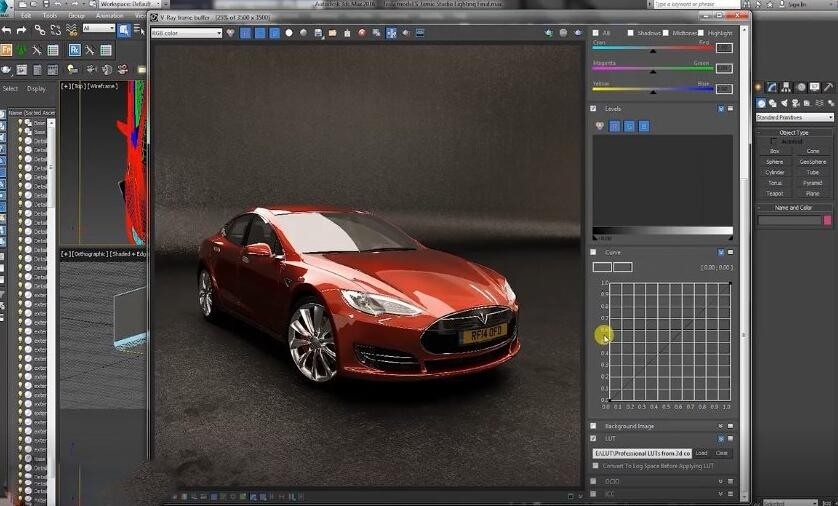The image size is (838, 506).
Task: Enable the Shadows checkbox
Action: click(631, 33)
